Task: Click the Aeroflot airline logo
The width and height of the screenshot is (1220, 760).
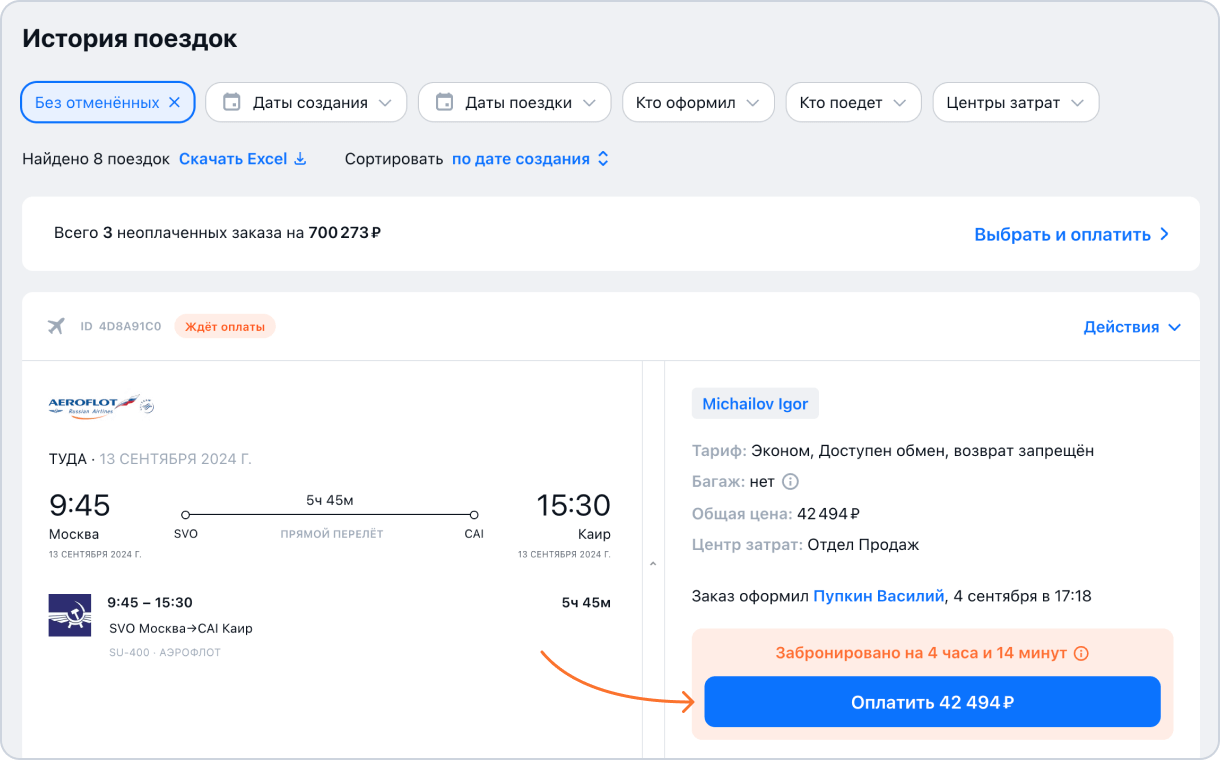Action: 101,406
